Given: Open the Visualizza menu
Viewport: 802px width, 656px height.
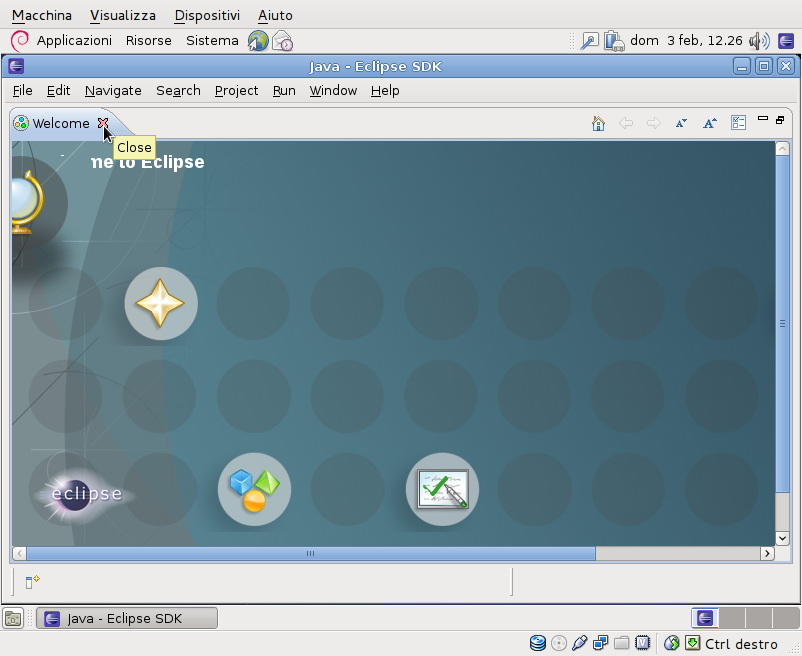Looking at the screenshot, I should coord(123,15).
